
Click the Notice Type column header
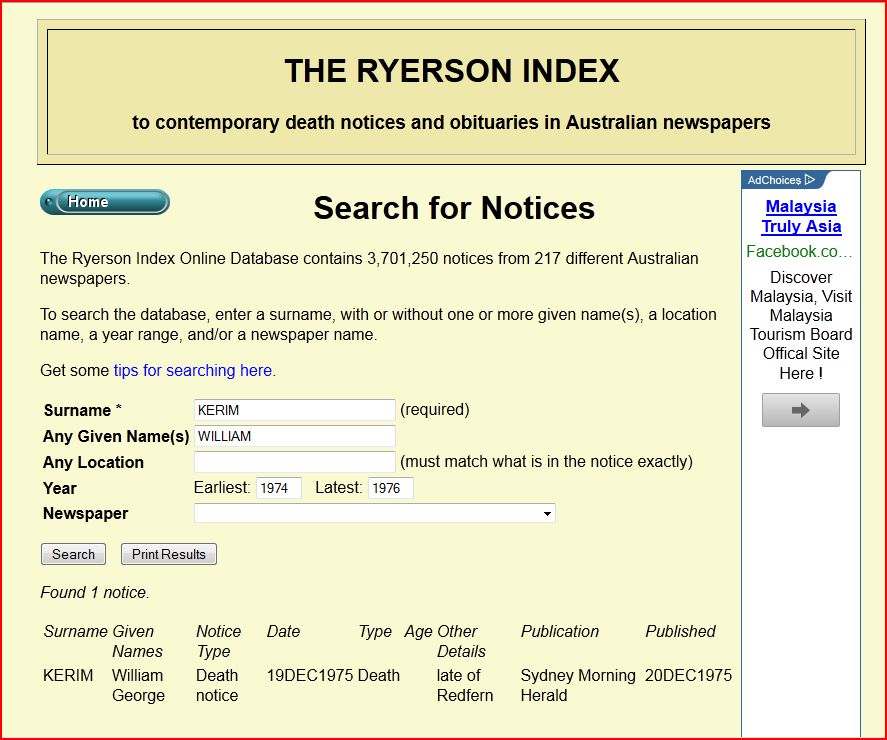tap(218, 641)
